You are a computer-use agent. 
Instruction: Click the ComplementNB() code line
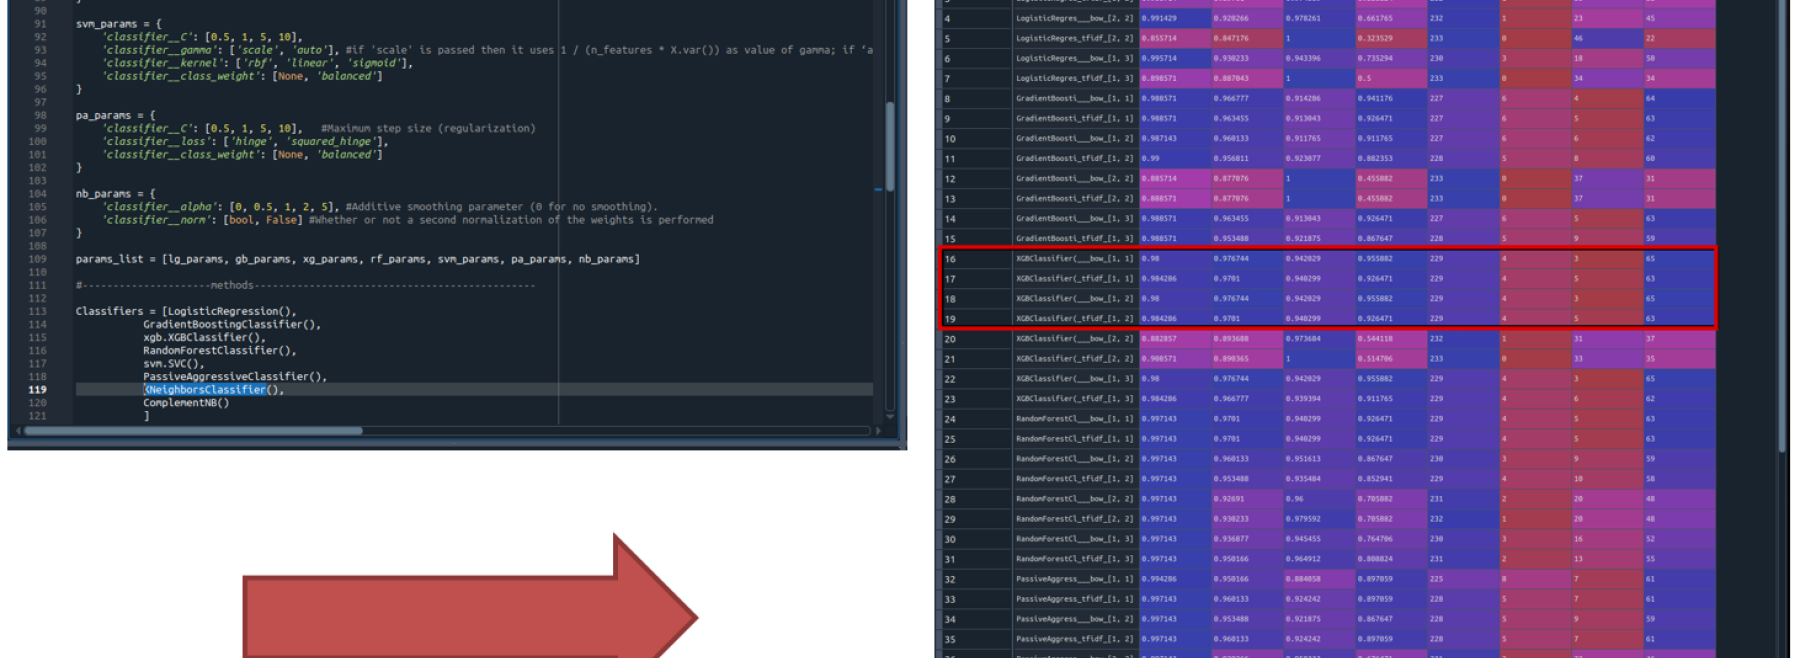pyautogui.click(x=186, y=403)
